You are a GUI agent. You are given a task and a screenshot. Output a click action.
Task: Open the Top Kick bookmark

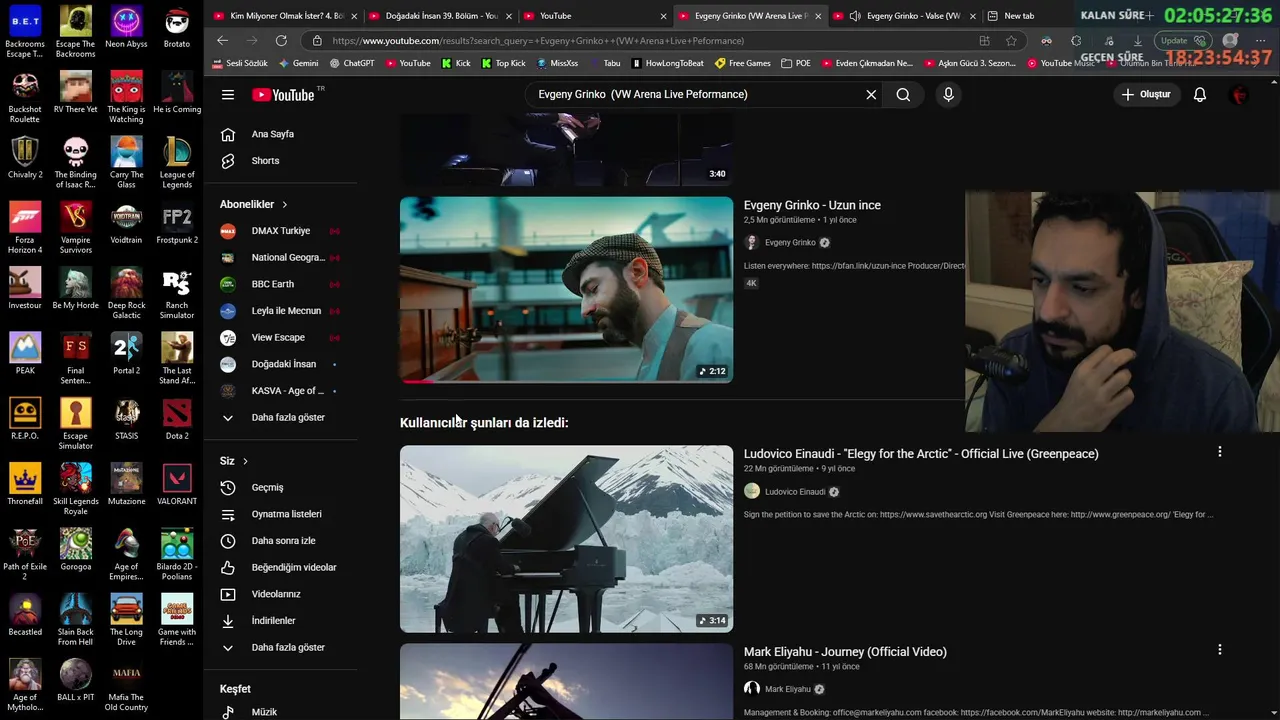[503, 63]
